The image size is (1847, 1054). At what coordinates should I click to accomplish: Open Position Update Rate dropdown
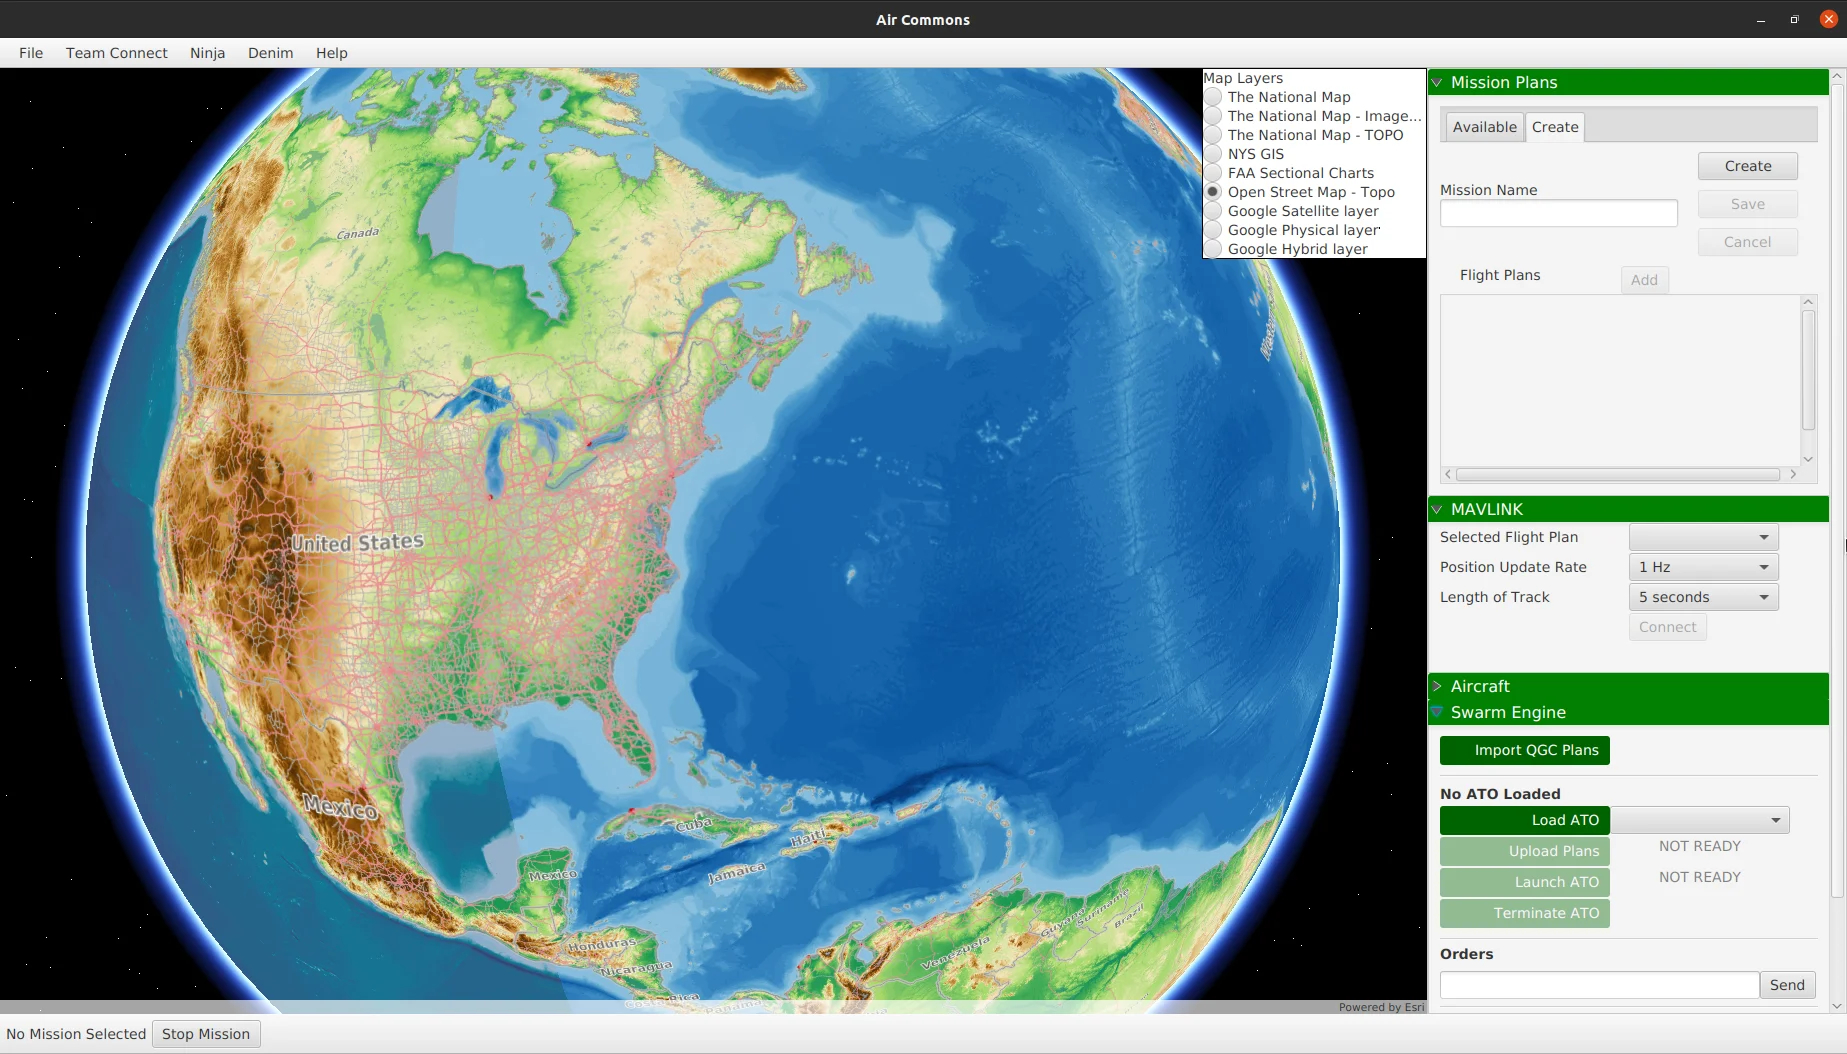[1703, 568]
